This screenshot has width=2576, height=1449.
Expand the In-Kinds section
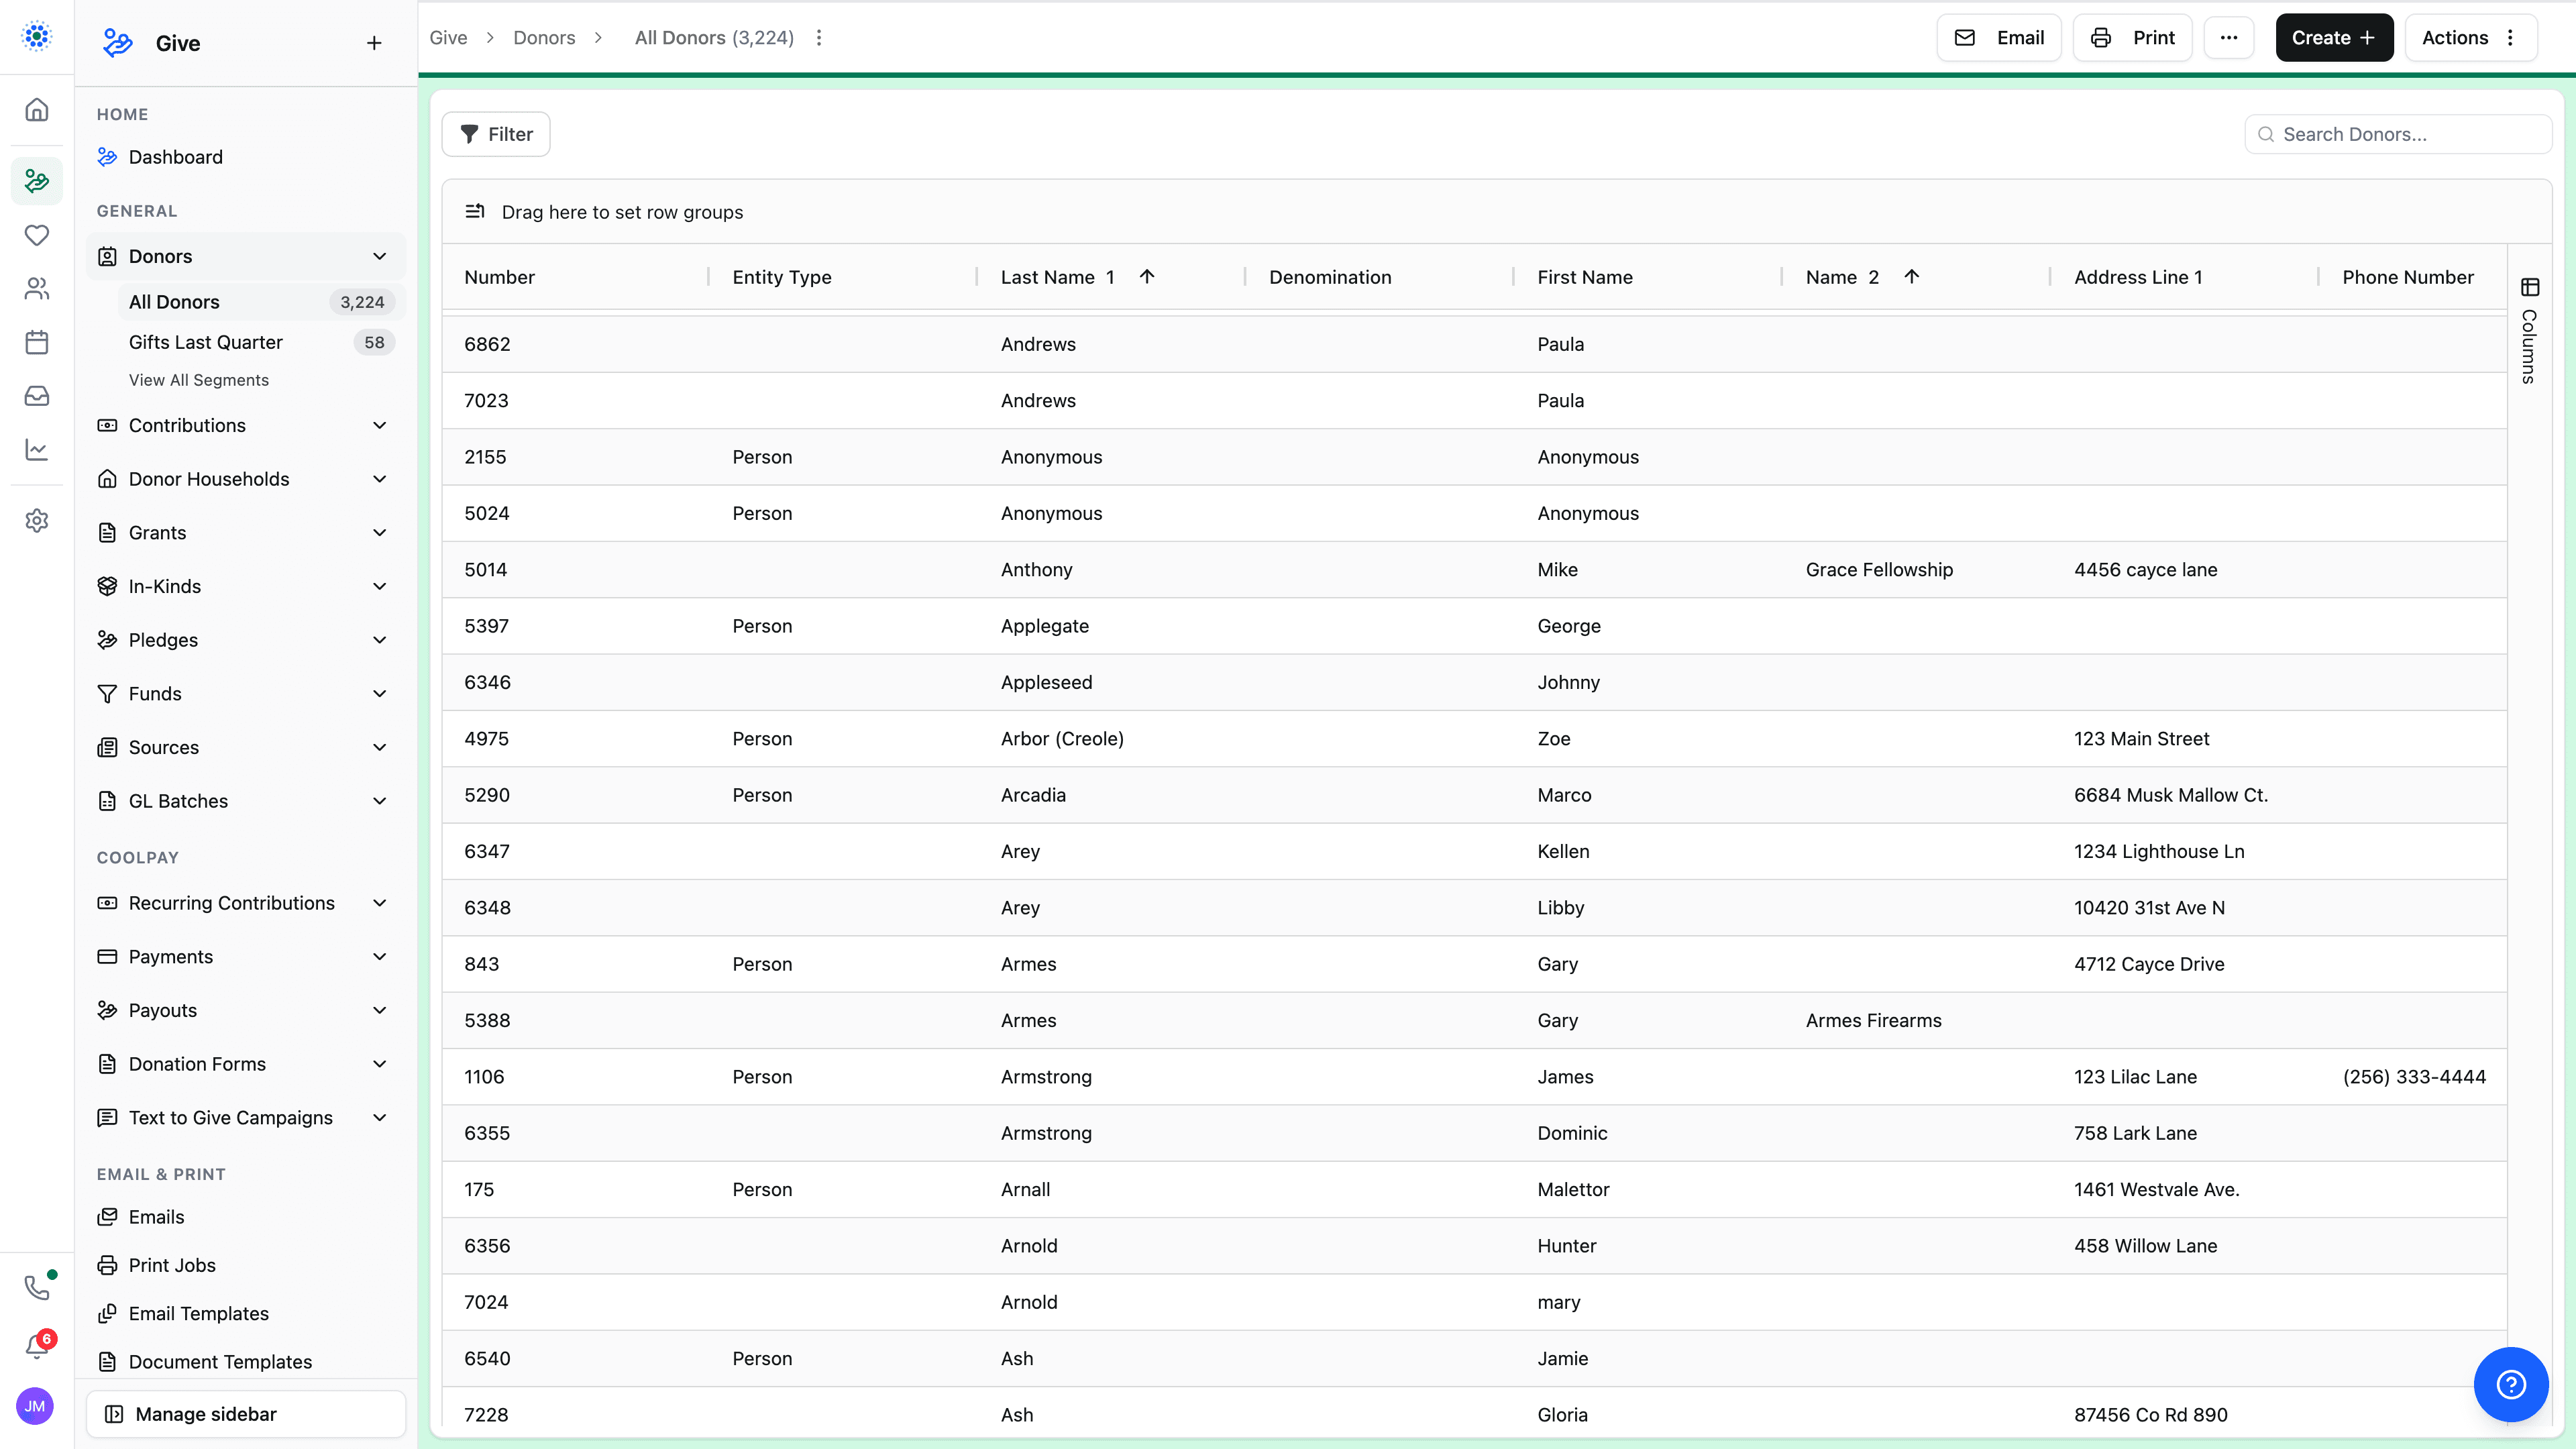(380, 586)
